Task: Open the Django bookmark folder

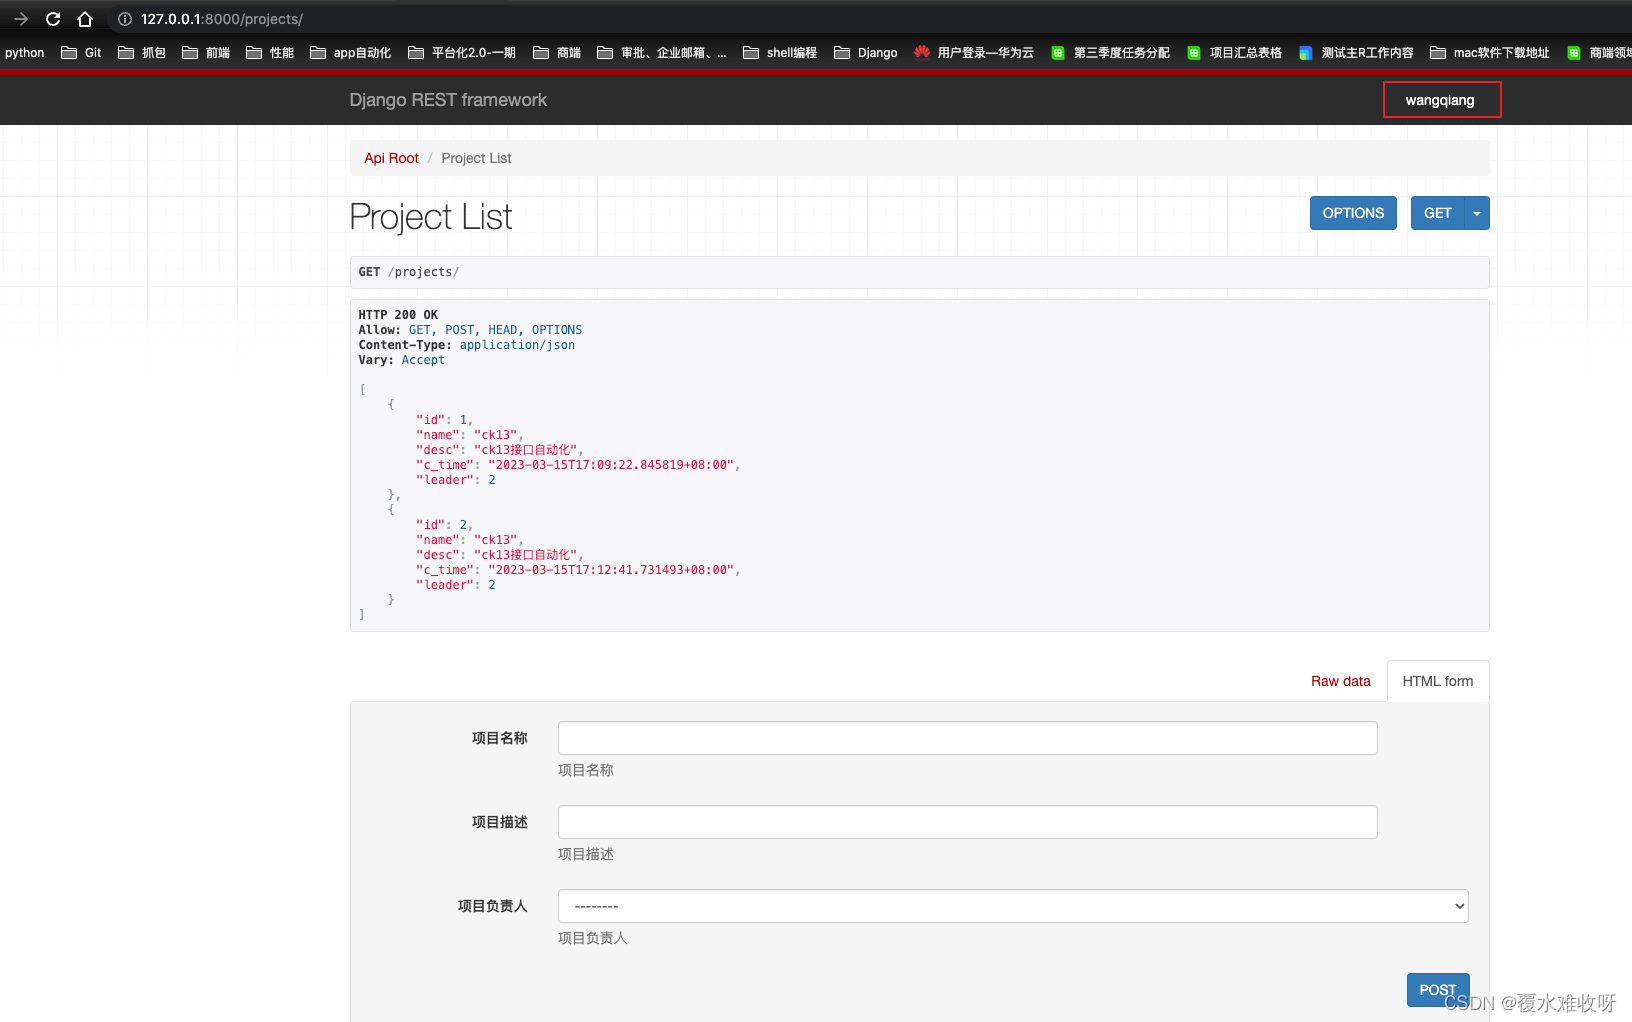Action: point(866,53)
